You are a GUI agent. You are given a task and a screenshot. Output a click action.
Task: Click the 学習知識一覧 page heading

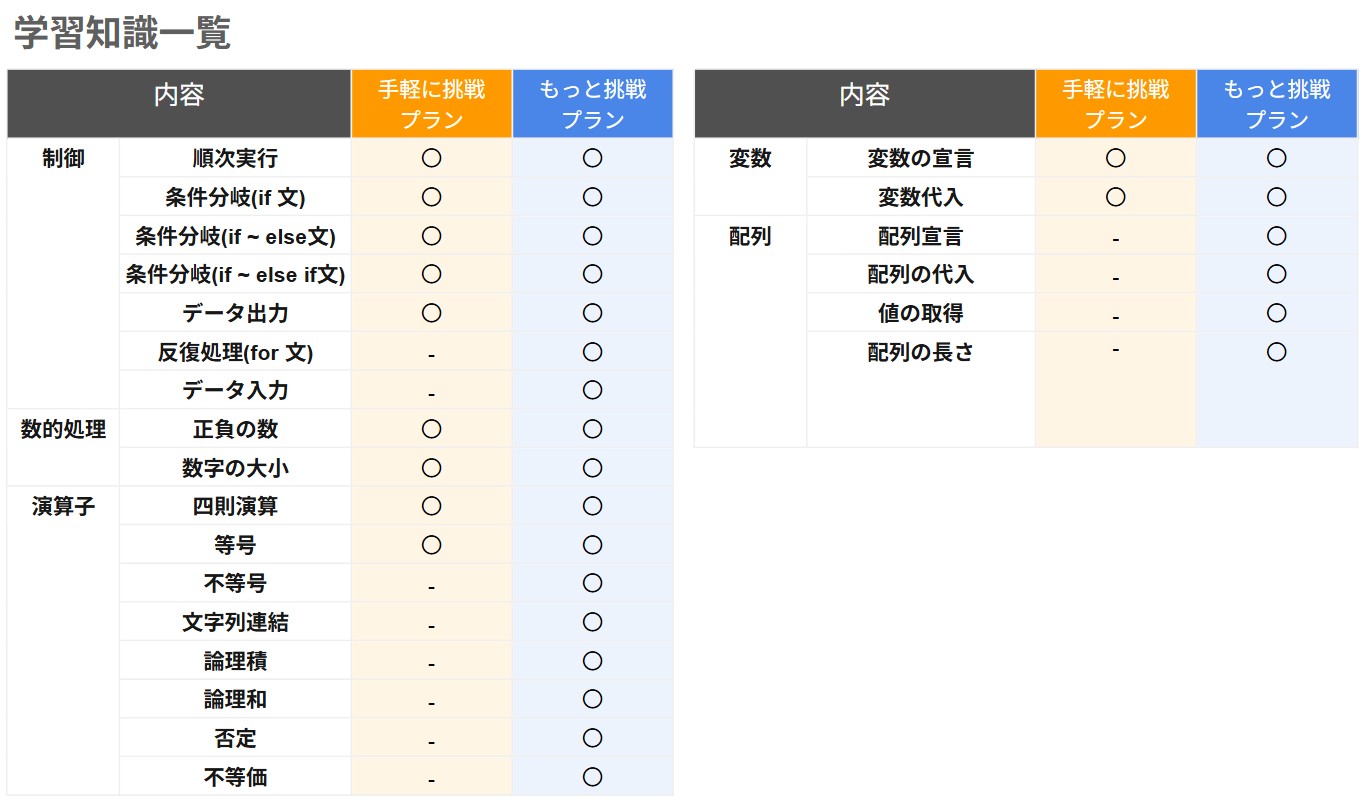tap(122, 33)
